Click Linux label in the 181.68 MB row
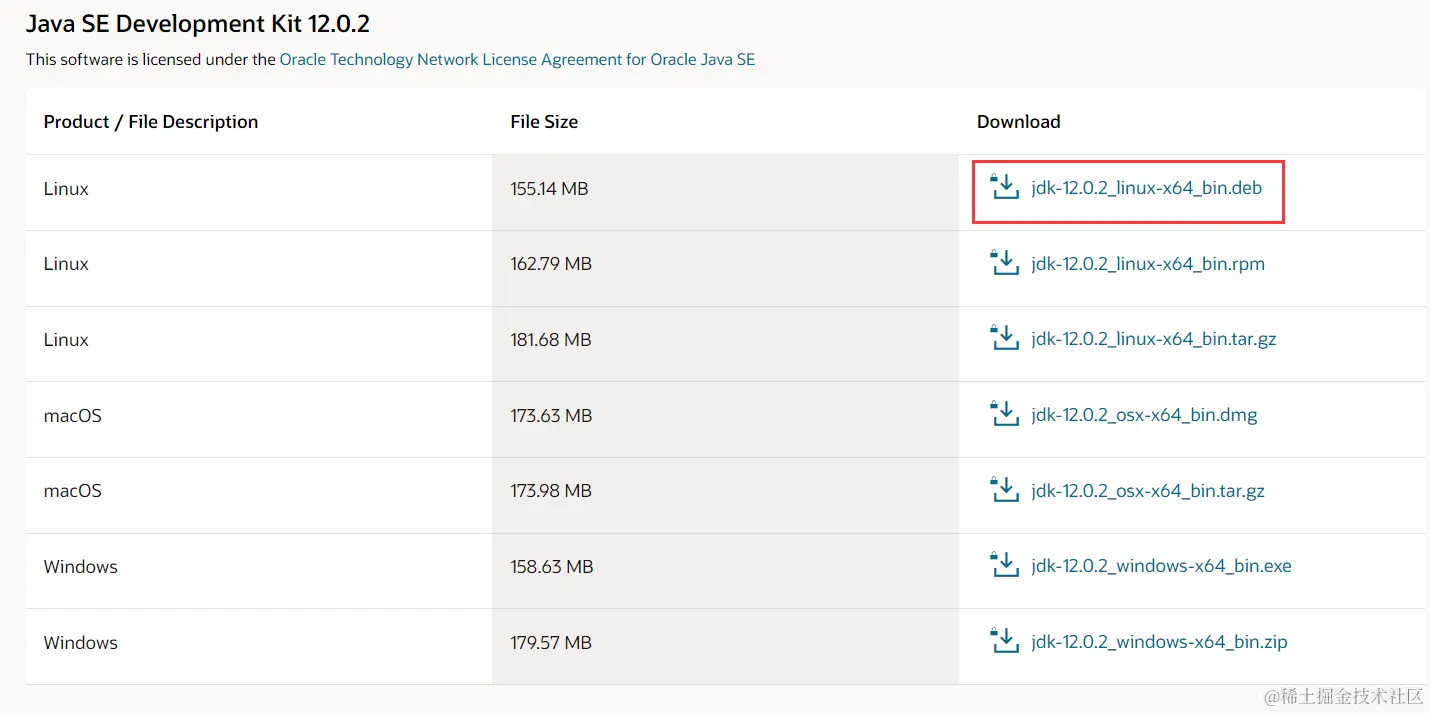This screenshot has width=1430, height=713. (x=66, y=340)
